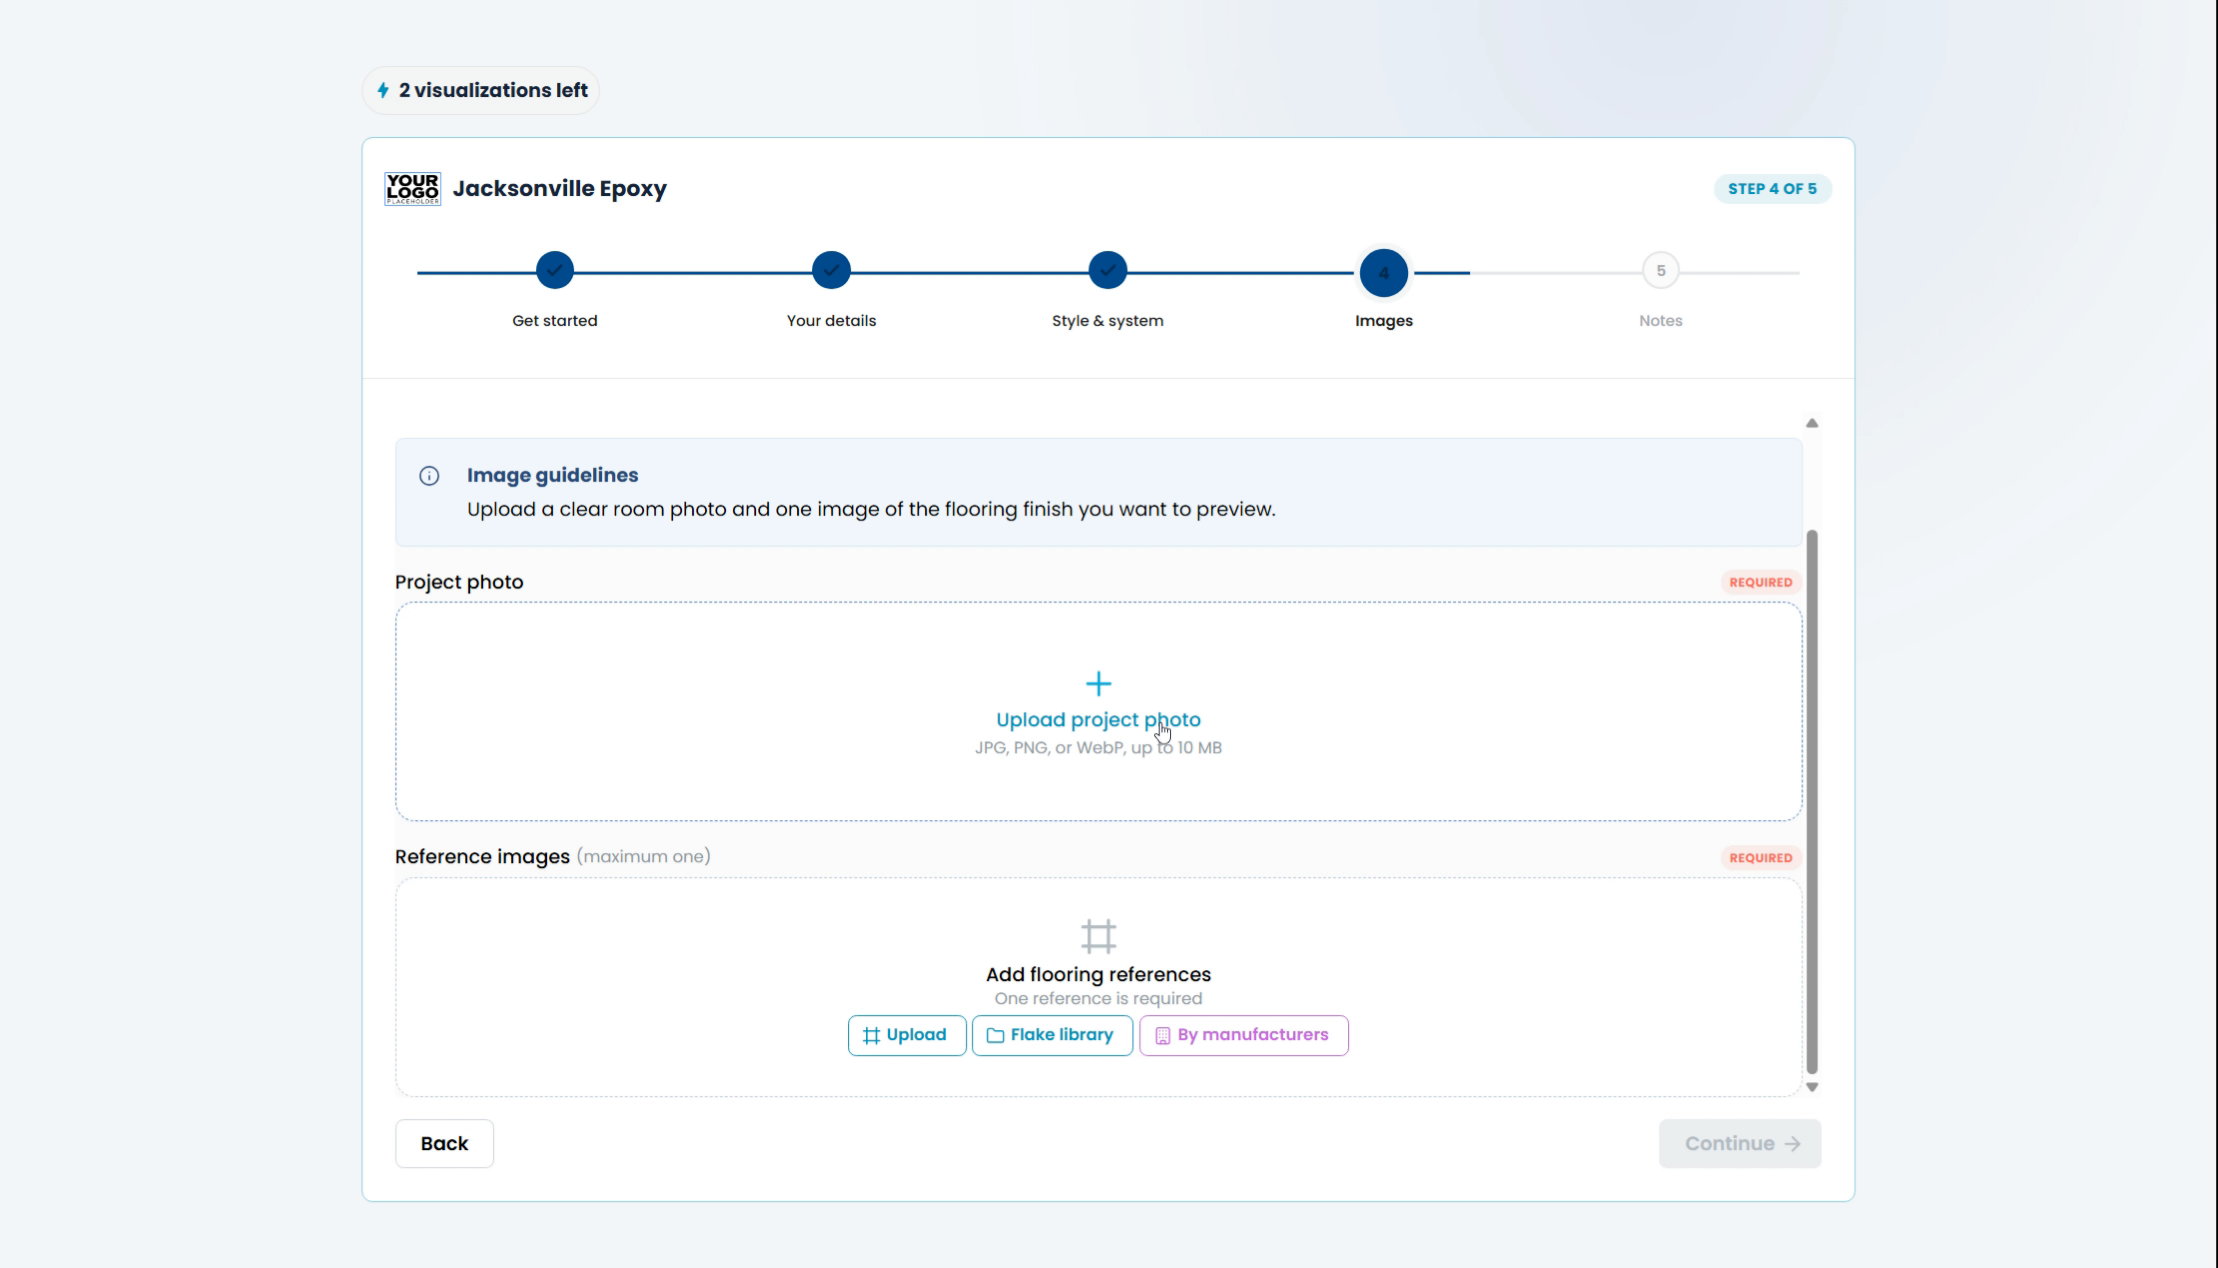The image size is (2218, 1268).
Task: Click the vertical scrollbar thumb
Action: [x=1812, y=802]
